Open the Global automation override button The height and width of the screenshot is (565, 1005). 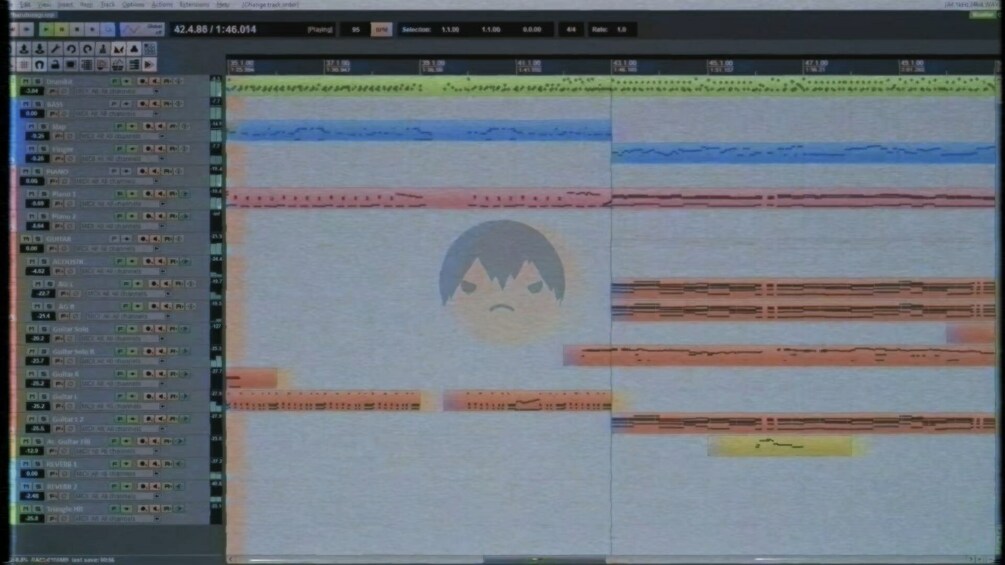(x=142, y=29)
